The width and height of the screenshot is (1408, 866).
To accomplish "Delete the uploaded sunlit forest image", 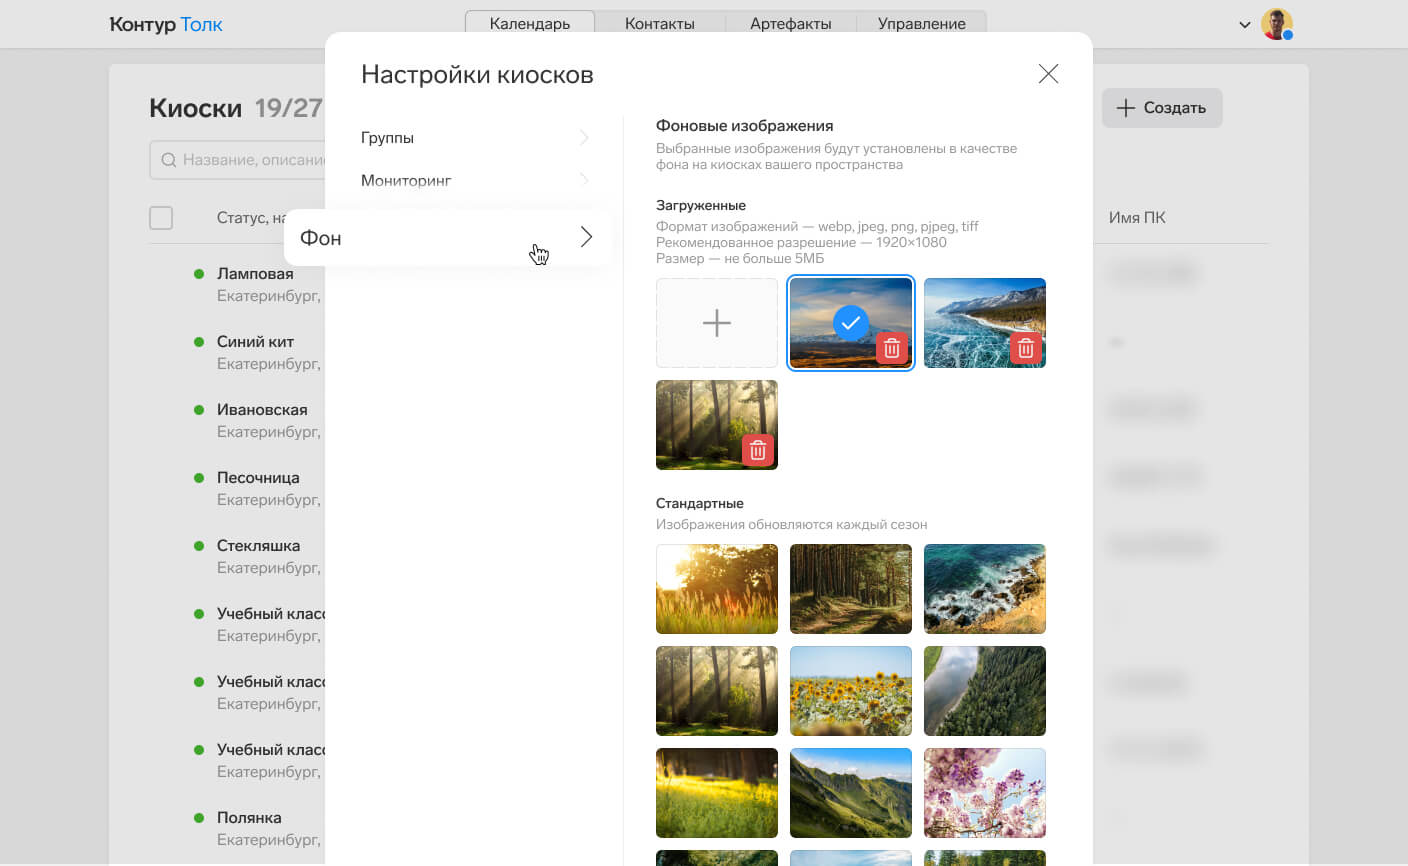I will [758, 451].
